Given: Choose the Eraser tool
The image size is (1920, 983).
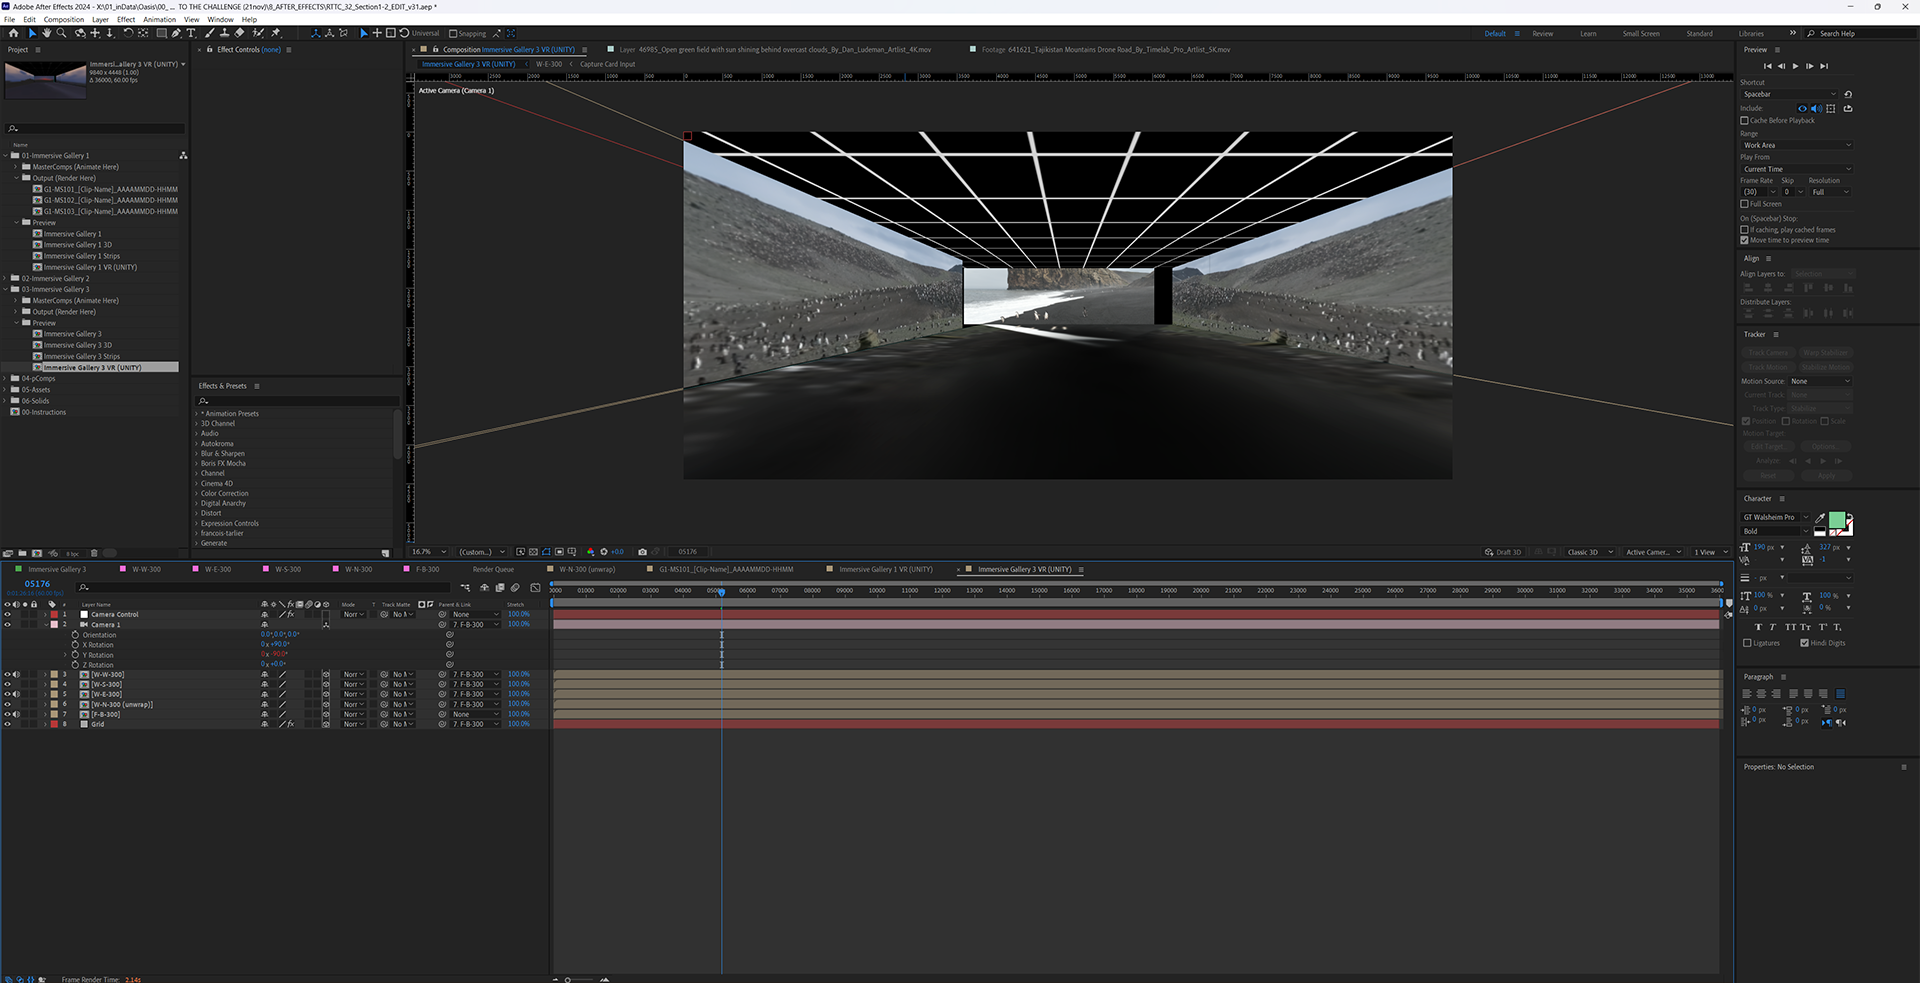Looking at the screenshot, I should click(x=240, y=33).
